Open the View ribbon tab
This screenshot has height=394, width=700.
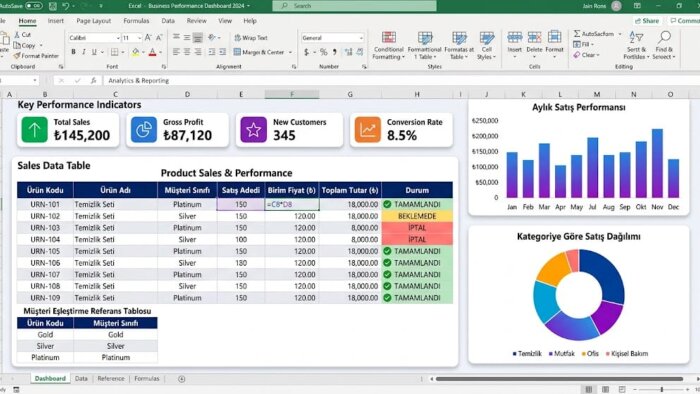225,21
